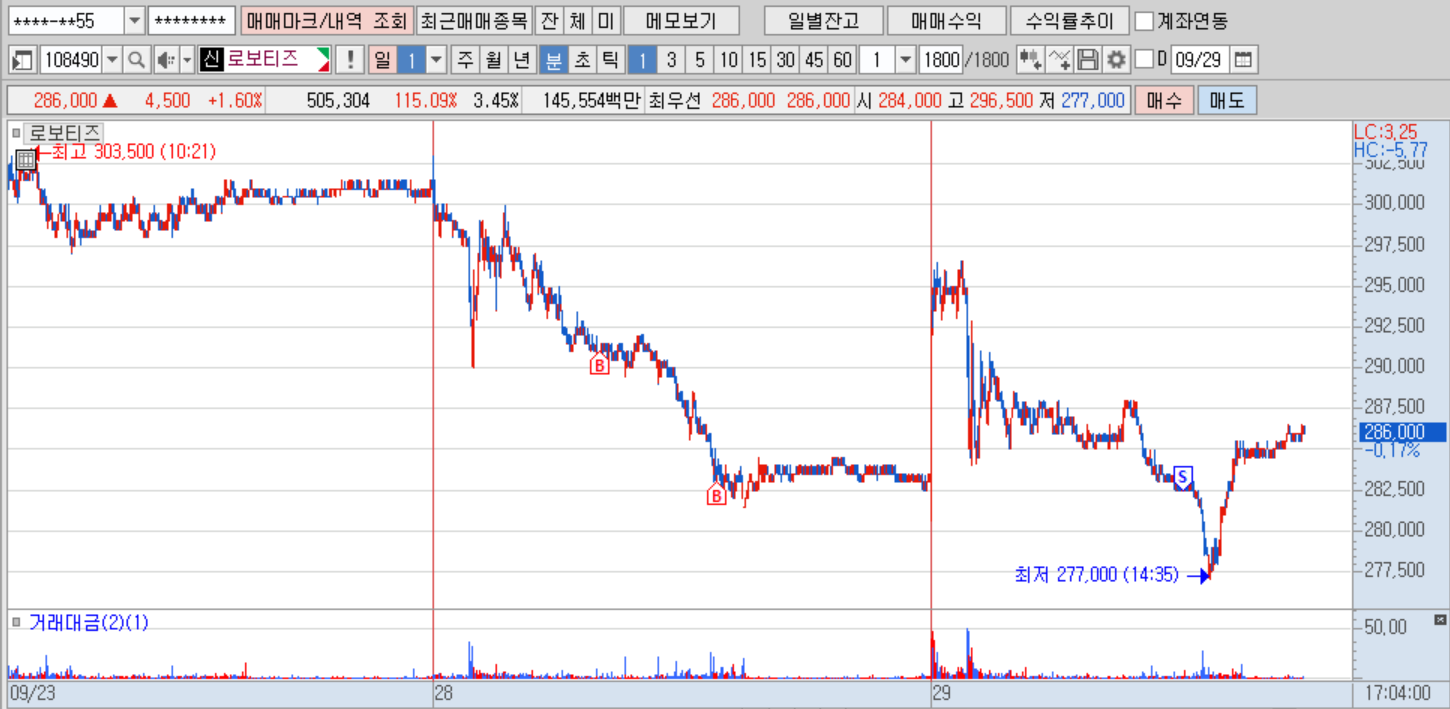
Task: Click small square beside 로보티즈 chart label
Action: [16, 132]
